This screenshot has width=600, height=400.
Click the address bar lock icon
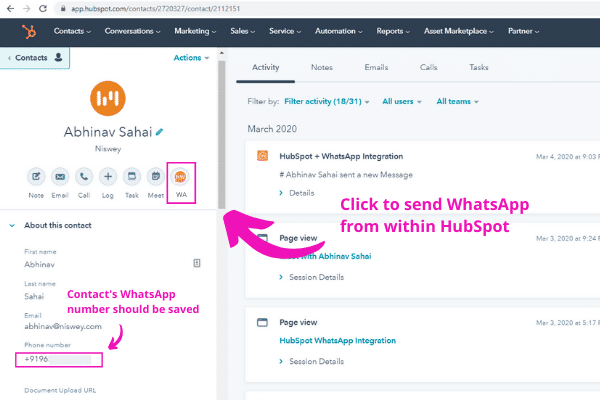click(x=63, y=8)
